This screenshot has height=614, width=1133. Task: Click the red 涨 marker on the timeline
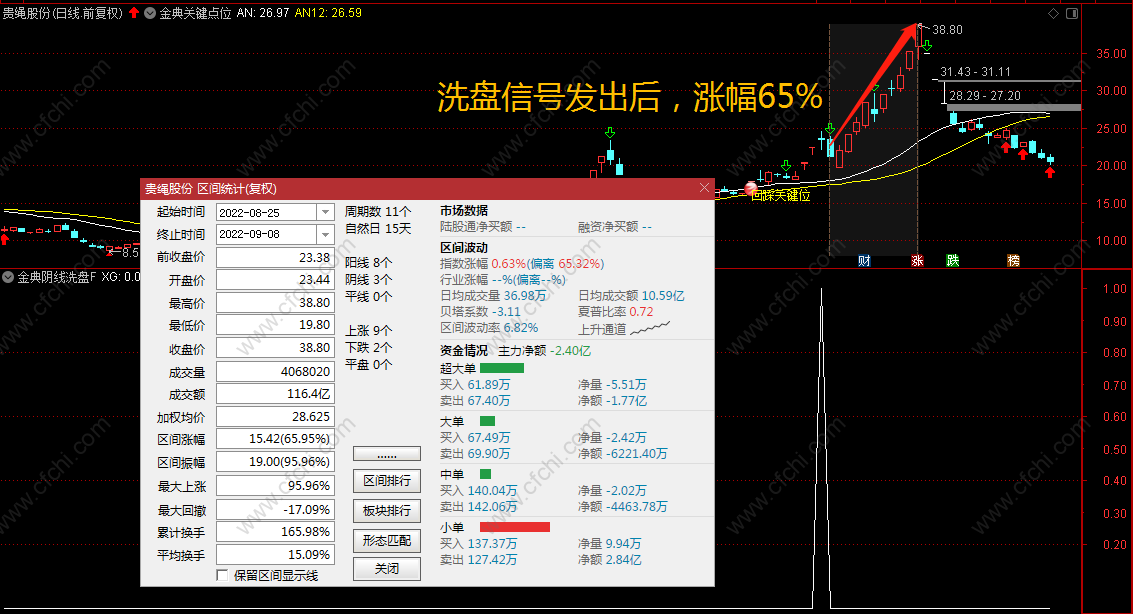point(917,261)
